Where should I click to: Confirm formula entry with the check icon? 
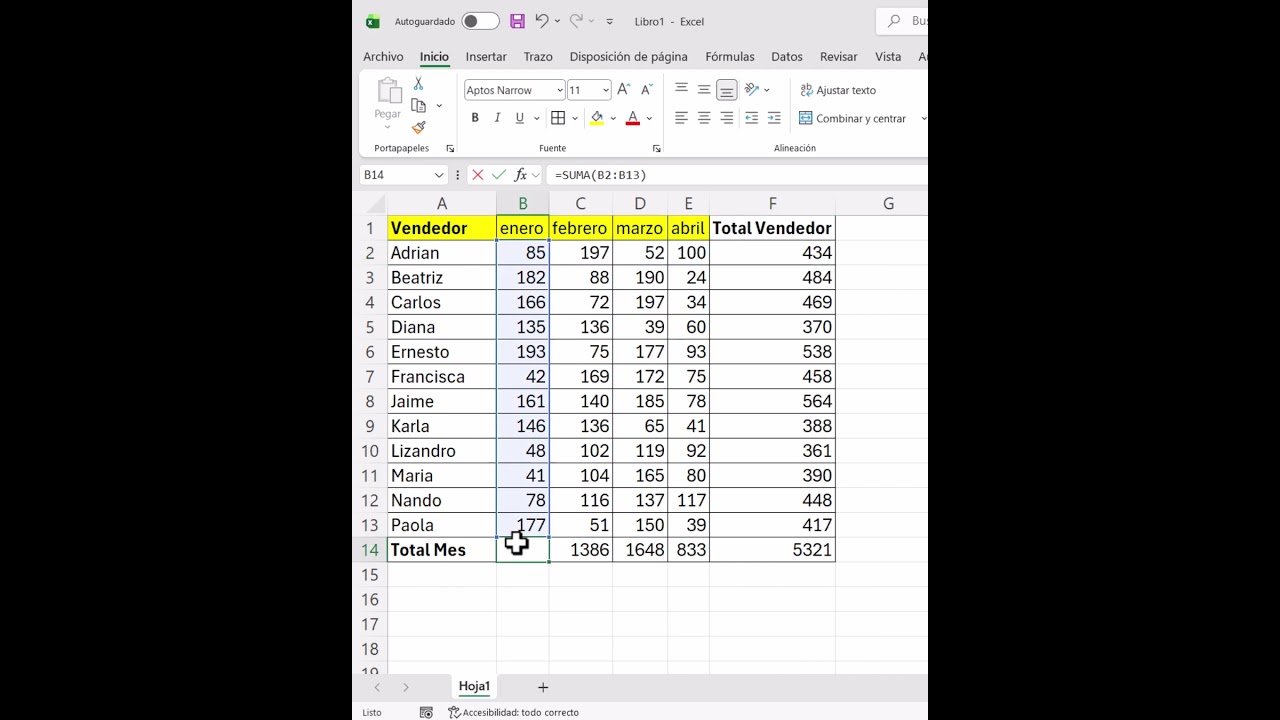click(x=499, y=175)
